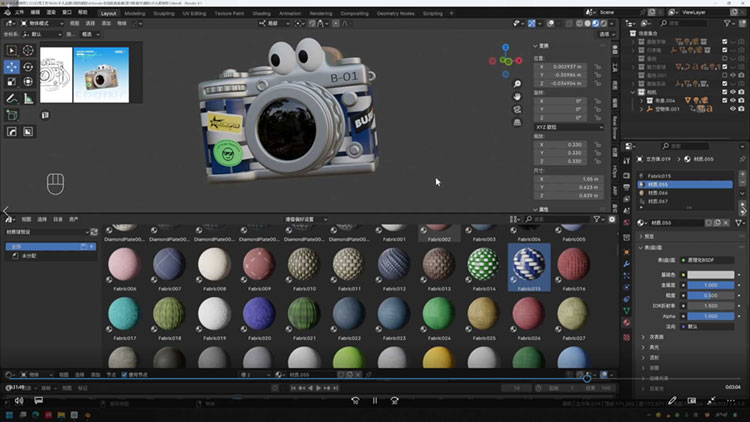This screenshot has height=422, width=750.
Task: Expand the 布料.004 tree item
Action: pos(642,100)
